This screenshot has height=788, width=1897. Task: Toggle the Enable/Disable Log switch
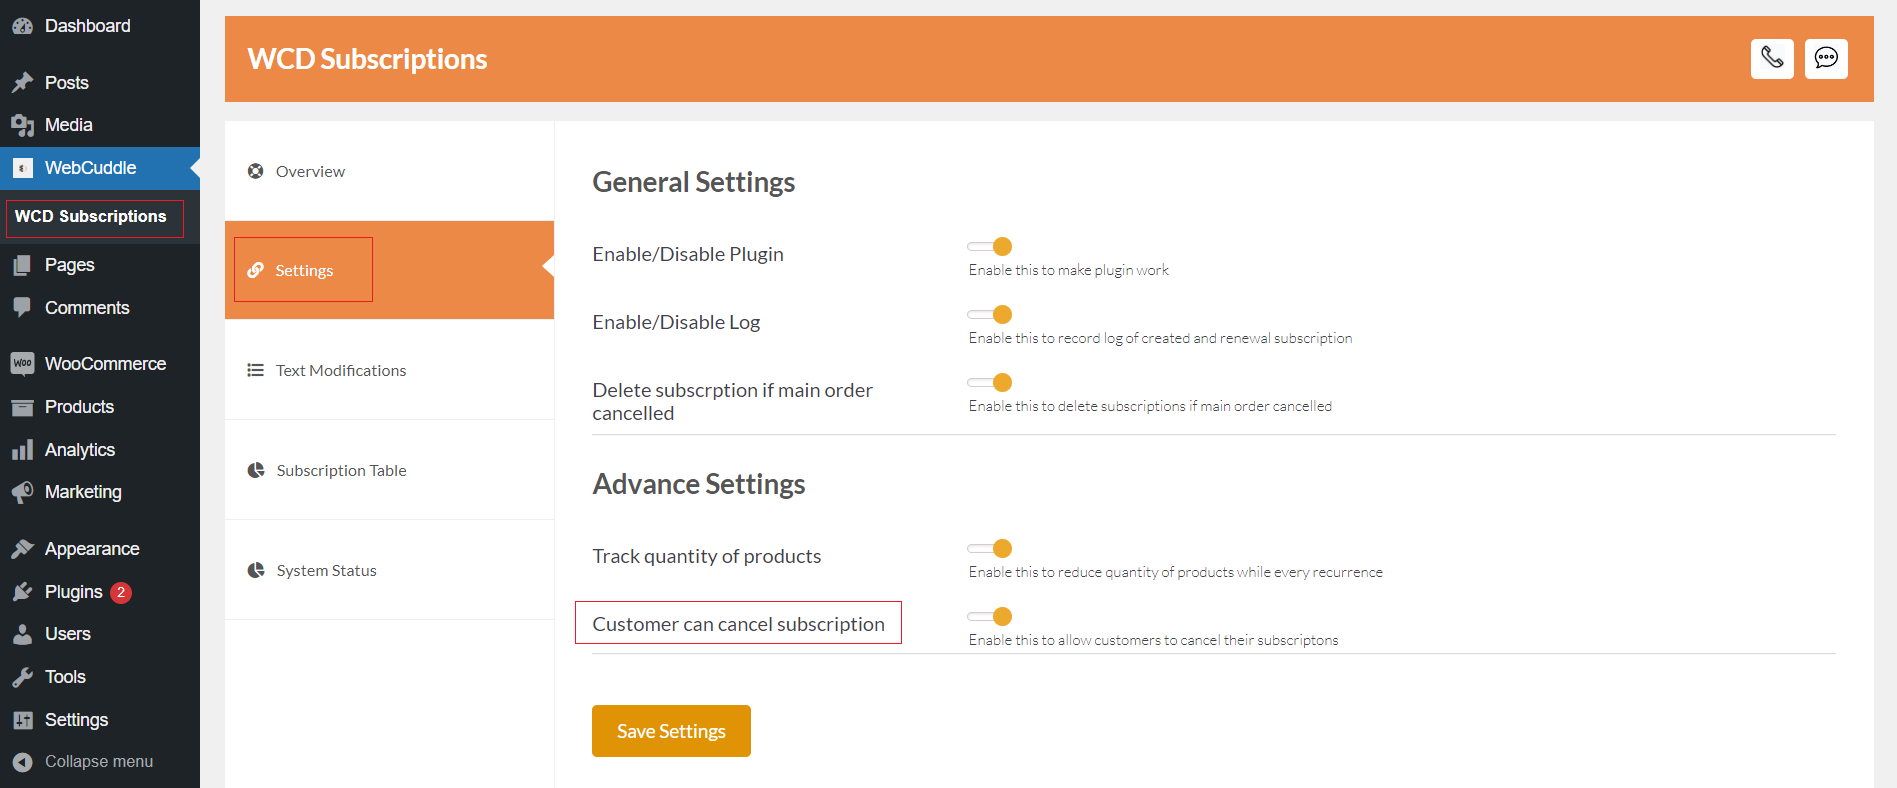click(990, 314)
